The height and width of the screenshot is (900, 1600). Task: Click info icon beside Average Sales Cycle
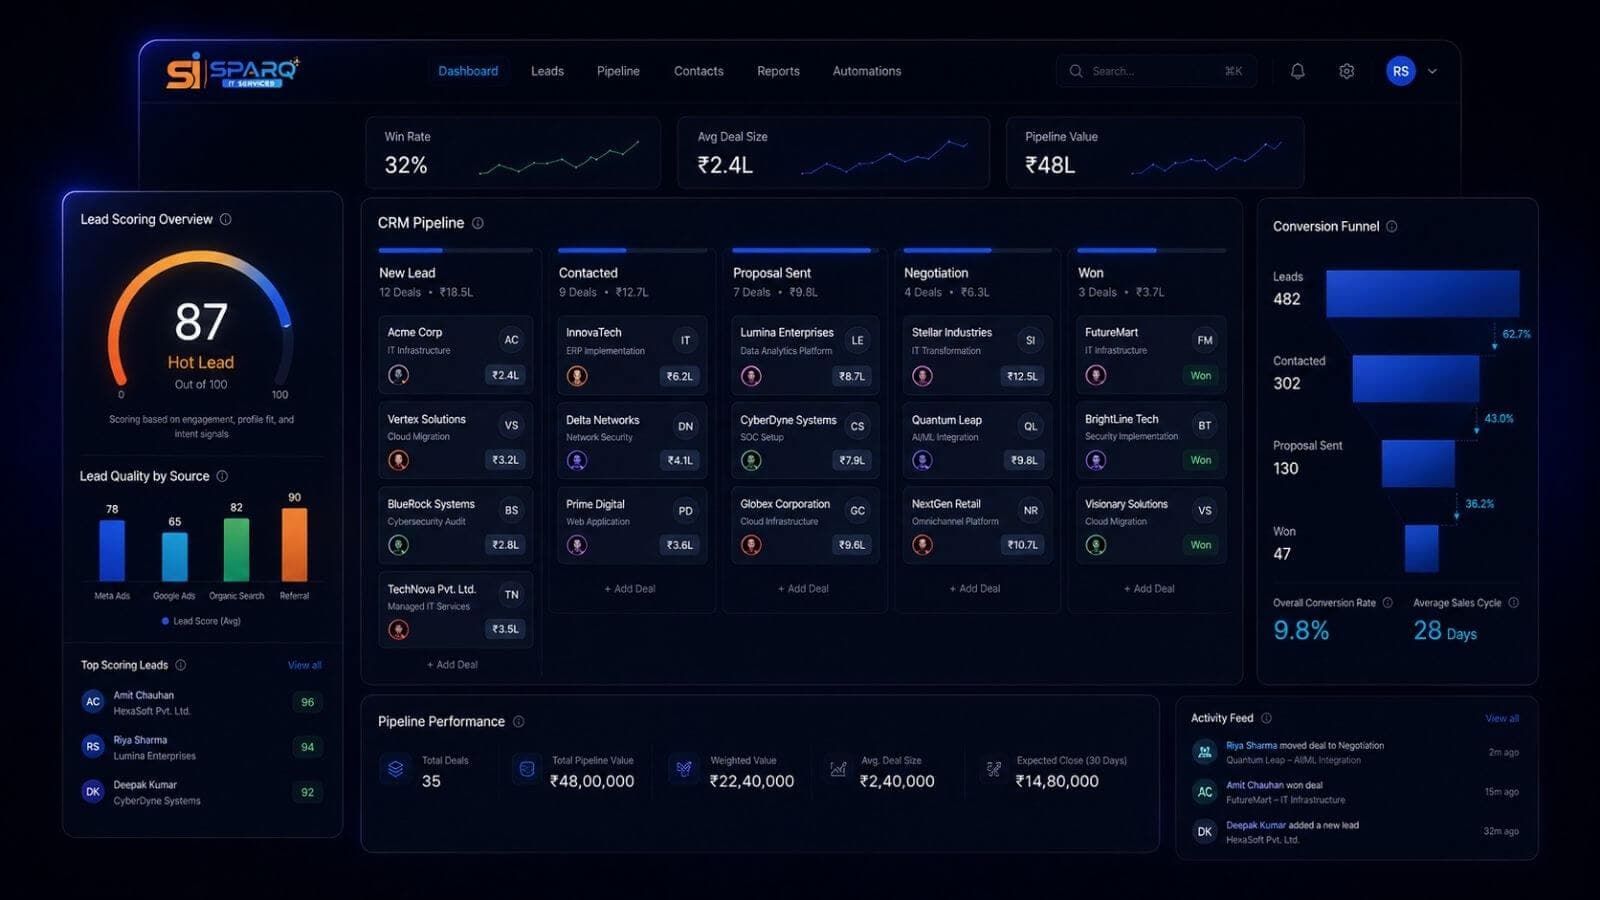1513,602
